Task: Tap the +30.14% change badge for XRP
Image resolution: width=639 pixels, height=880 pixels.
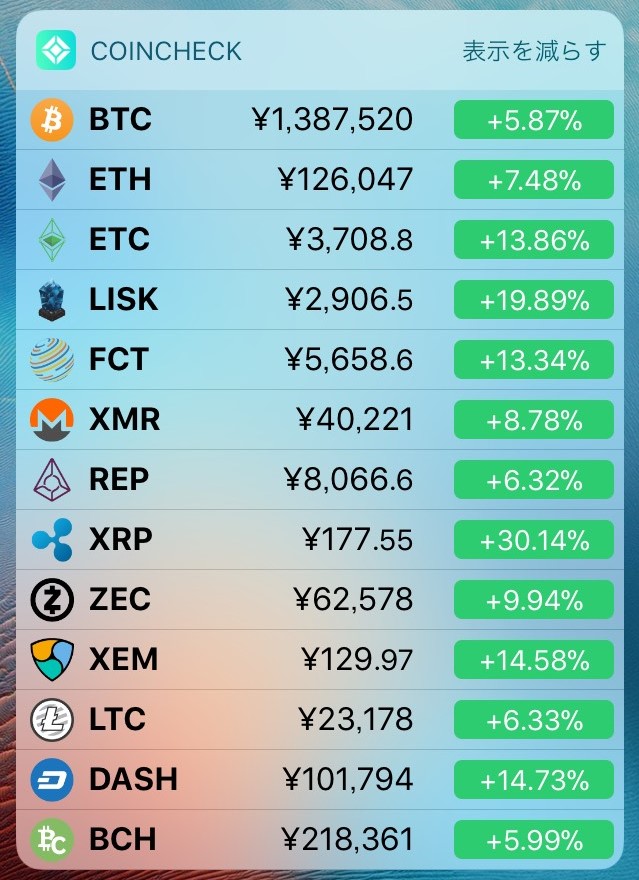Action: (534, 540)
